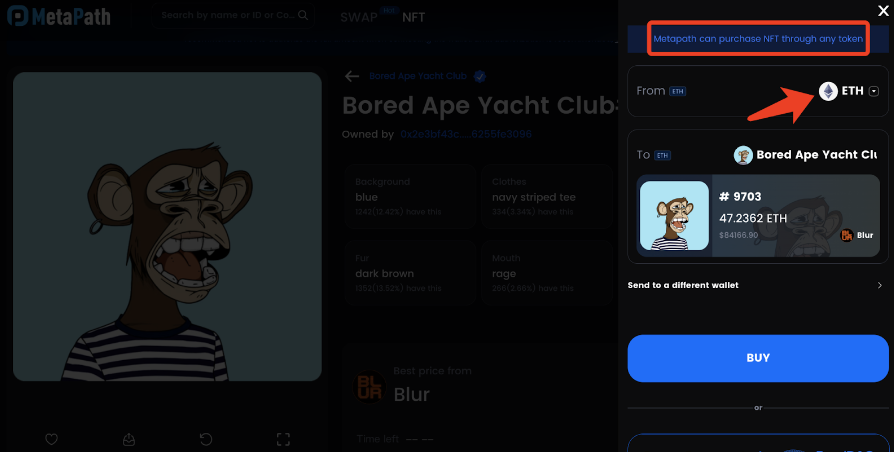
Task: Click the ETH network tag beside From
Action: (x=678, y=91)
